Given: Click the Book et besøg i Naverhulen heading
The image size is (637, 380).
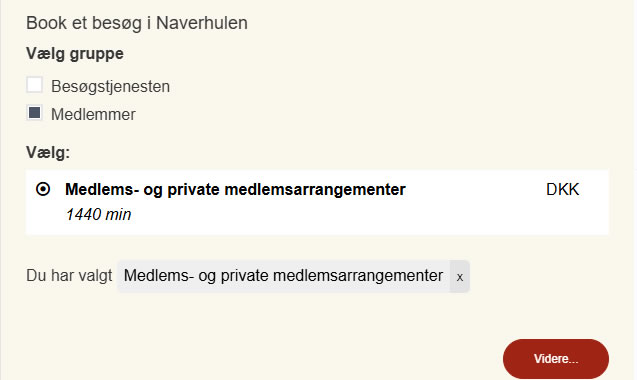Looking at the screenshot, I should pyautogui.click(x=137, y=23).
